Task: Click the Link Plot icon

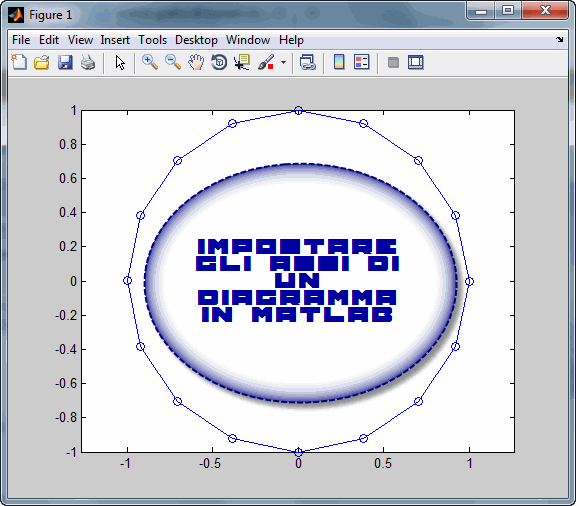Action: pos(307,62)
